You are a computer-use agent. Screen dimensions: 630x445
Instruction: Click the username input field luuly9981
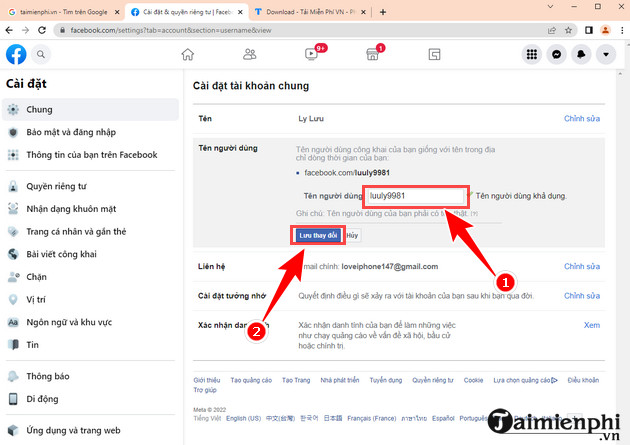(x=415, y=196)
